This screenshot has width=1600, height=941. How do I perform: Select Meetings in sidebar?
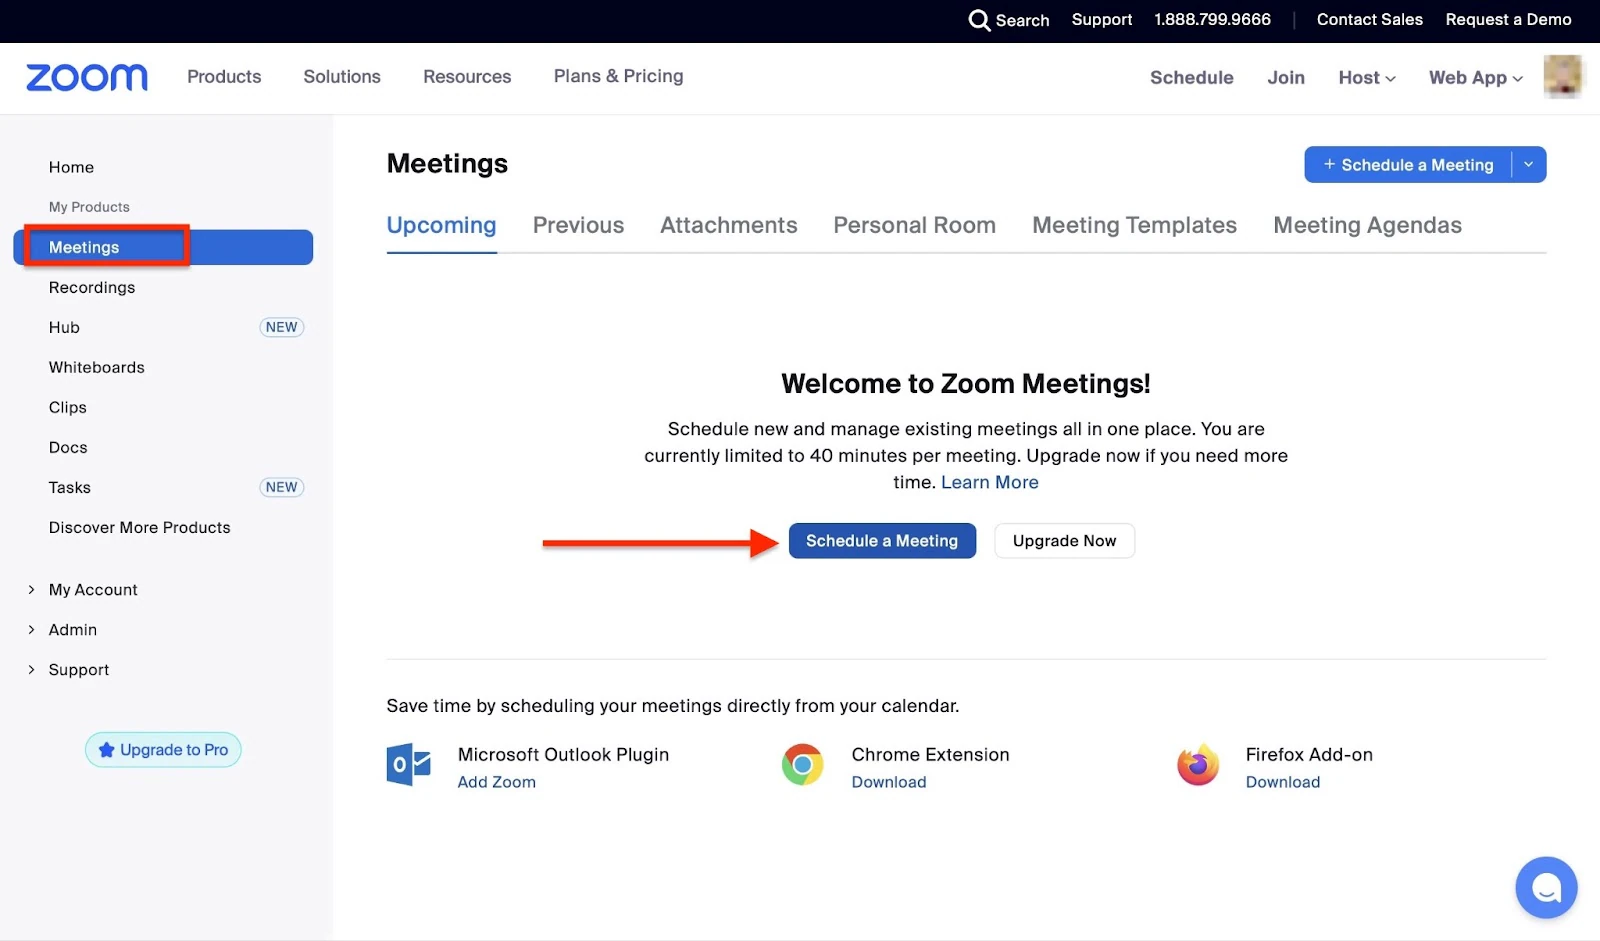coord(163,247)
